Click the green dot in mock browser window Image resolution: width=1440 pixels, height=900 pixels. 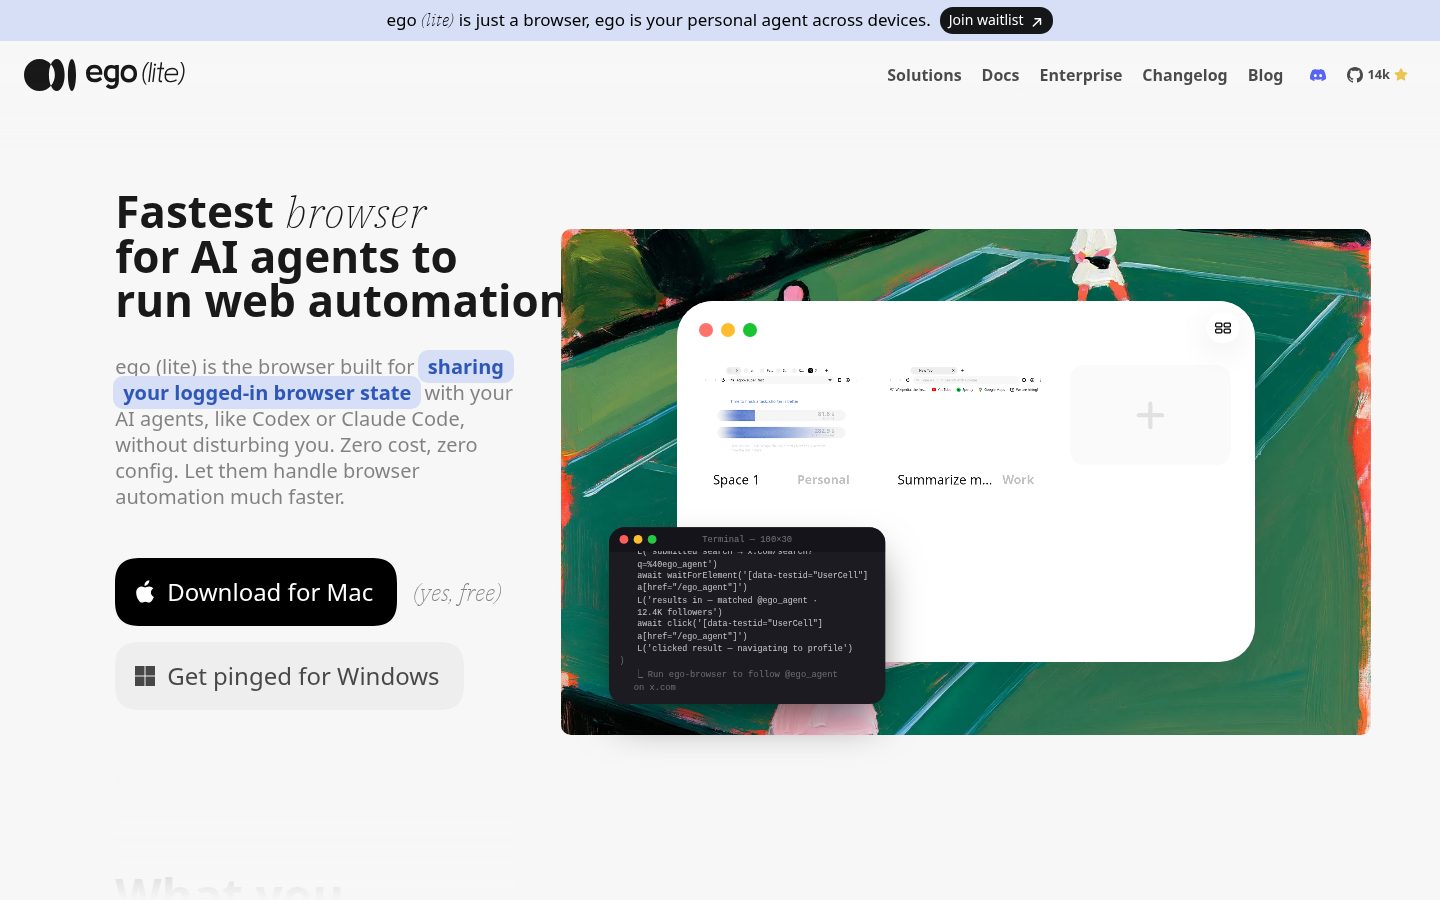point(750,330)
